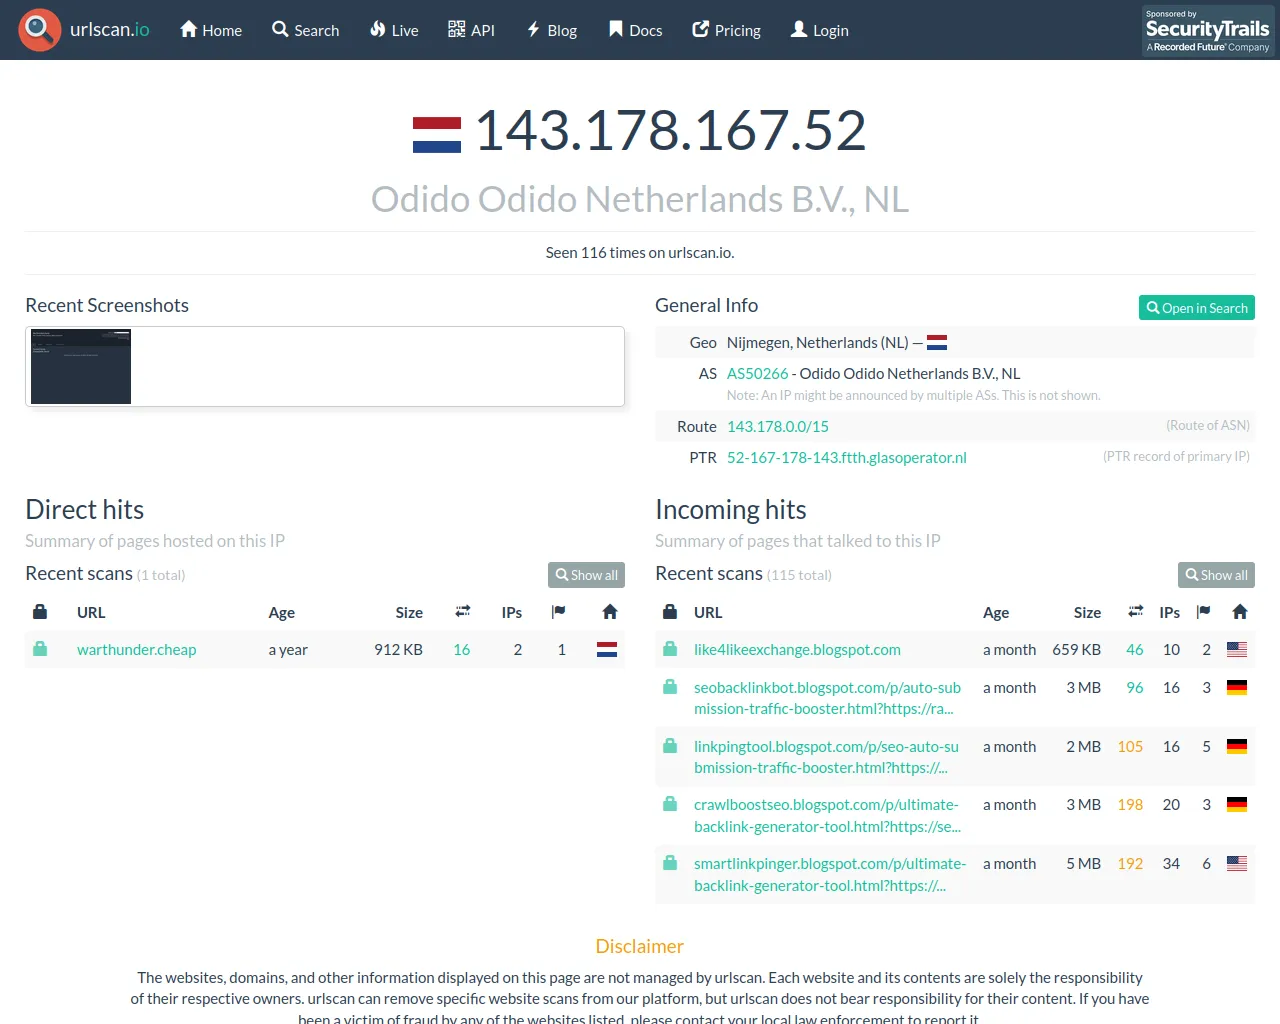The image size is (1280, 1024).
Task: Click the Netherlands flag in the Geo row
Action: tap(937, 342)
